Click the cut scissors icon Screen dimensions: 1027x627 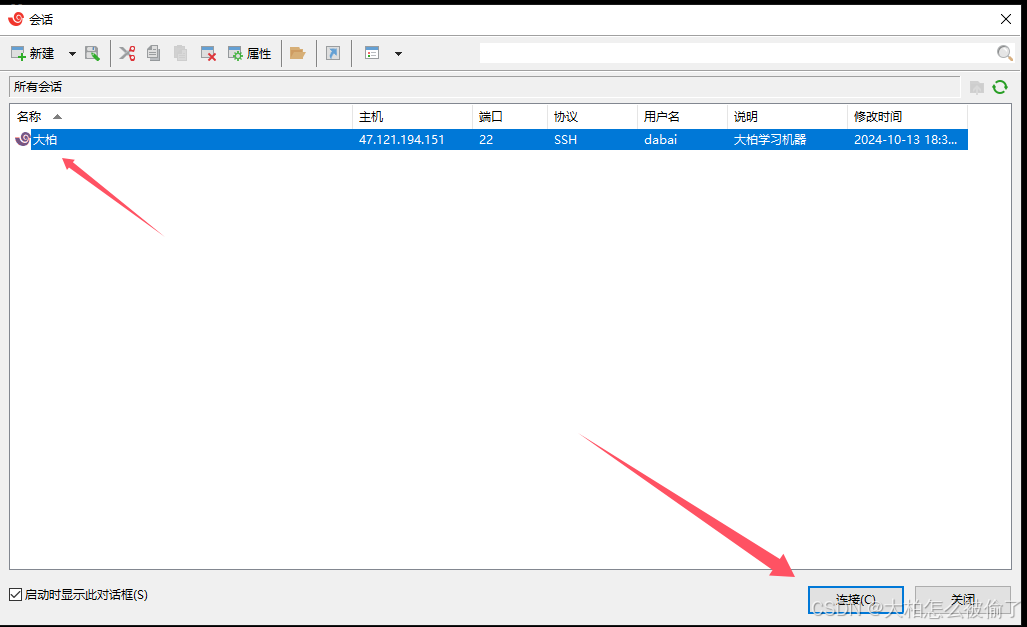(127, 53)
